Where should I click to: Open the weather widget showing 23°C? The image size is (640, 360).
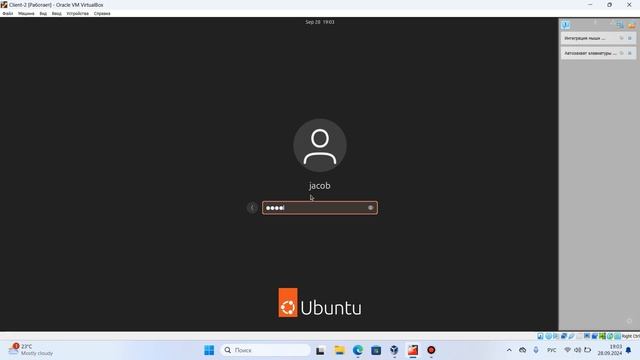click(x=31, y=350)
